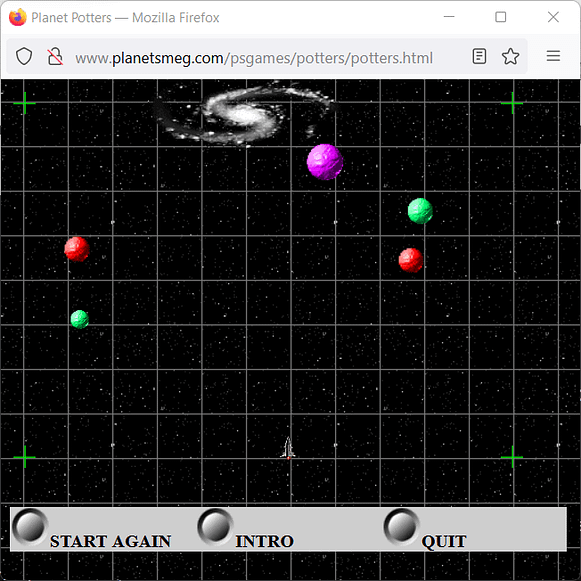This screenshot has width=581, height=581.
Task: Toggle reader view in the address bar
Action: (479, 56)
